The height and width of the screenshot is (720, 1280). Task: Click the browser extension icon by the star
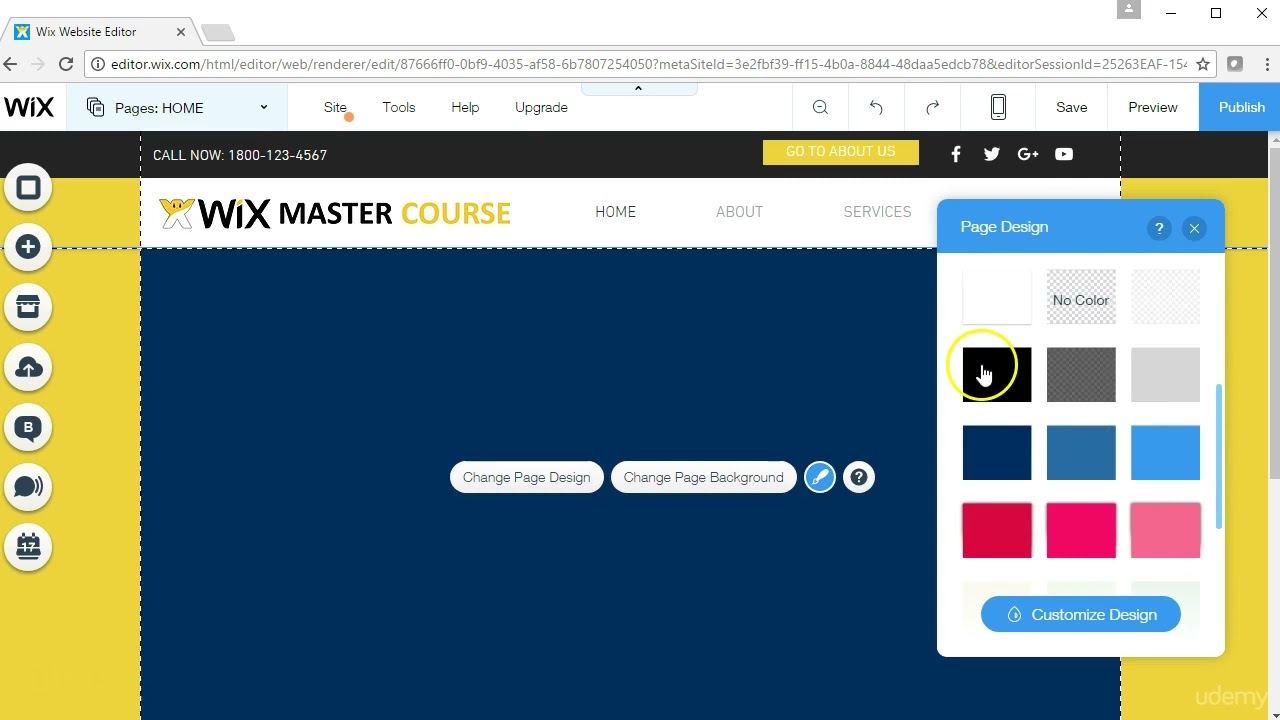[1235, 64]
